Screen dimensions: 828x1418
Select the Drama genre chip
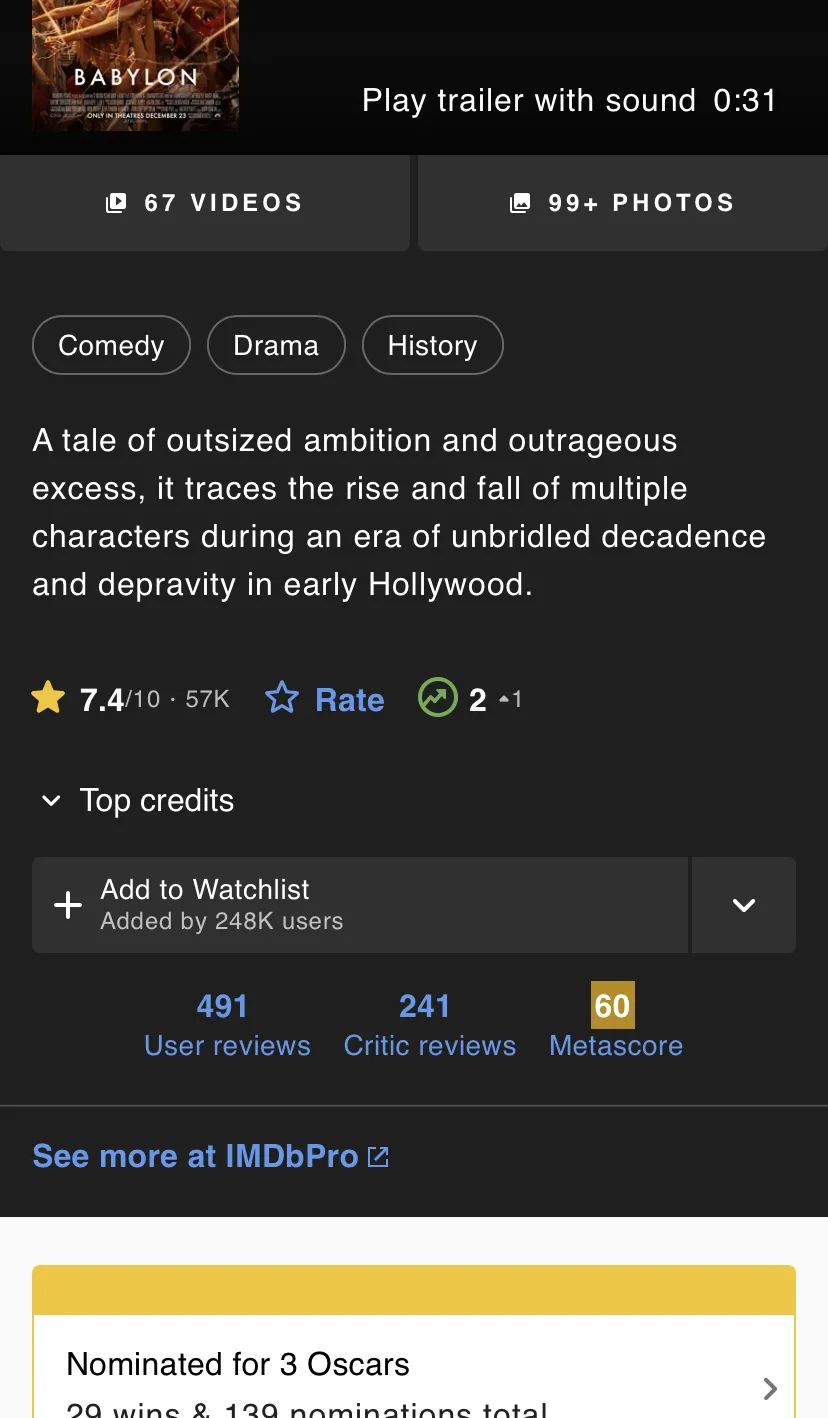pyautogui.click(x=276, y=345)
